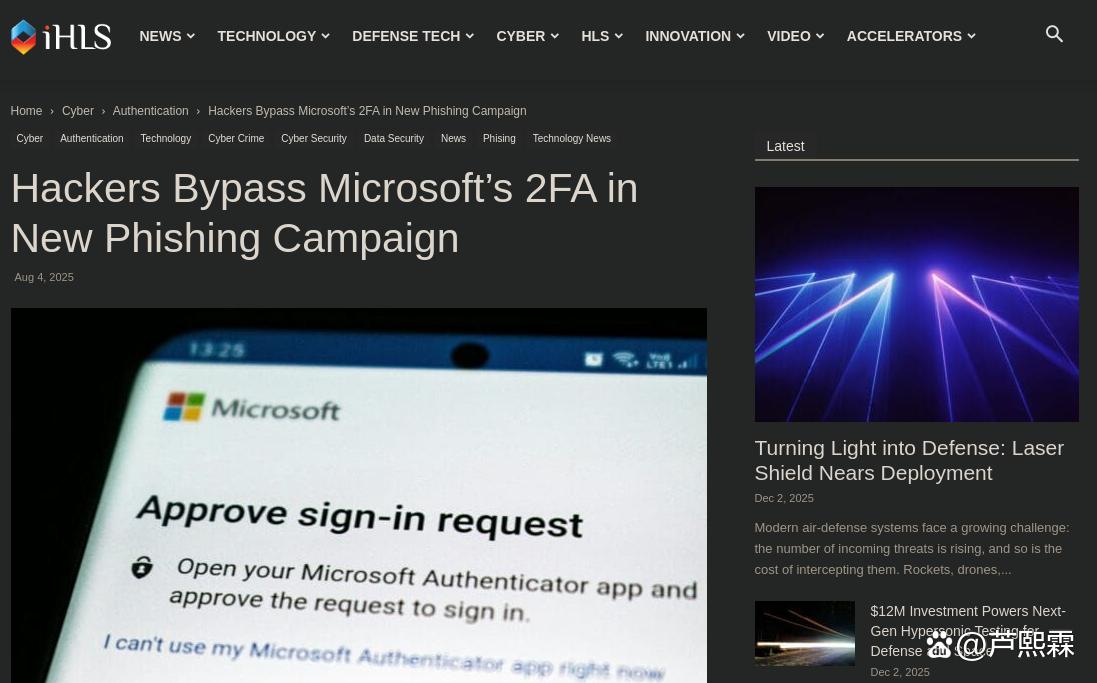The width and height of the screenshot is (1097, 683).
Task: Select the Cyber category tag
Action: click(29, 139)
